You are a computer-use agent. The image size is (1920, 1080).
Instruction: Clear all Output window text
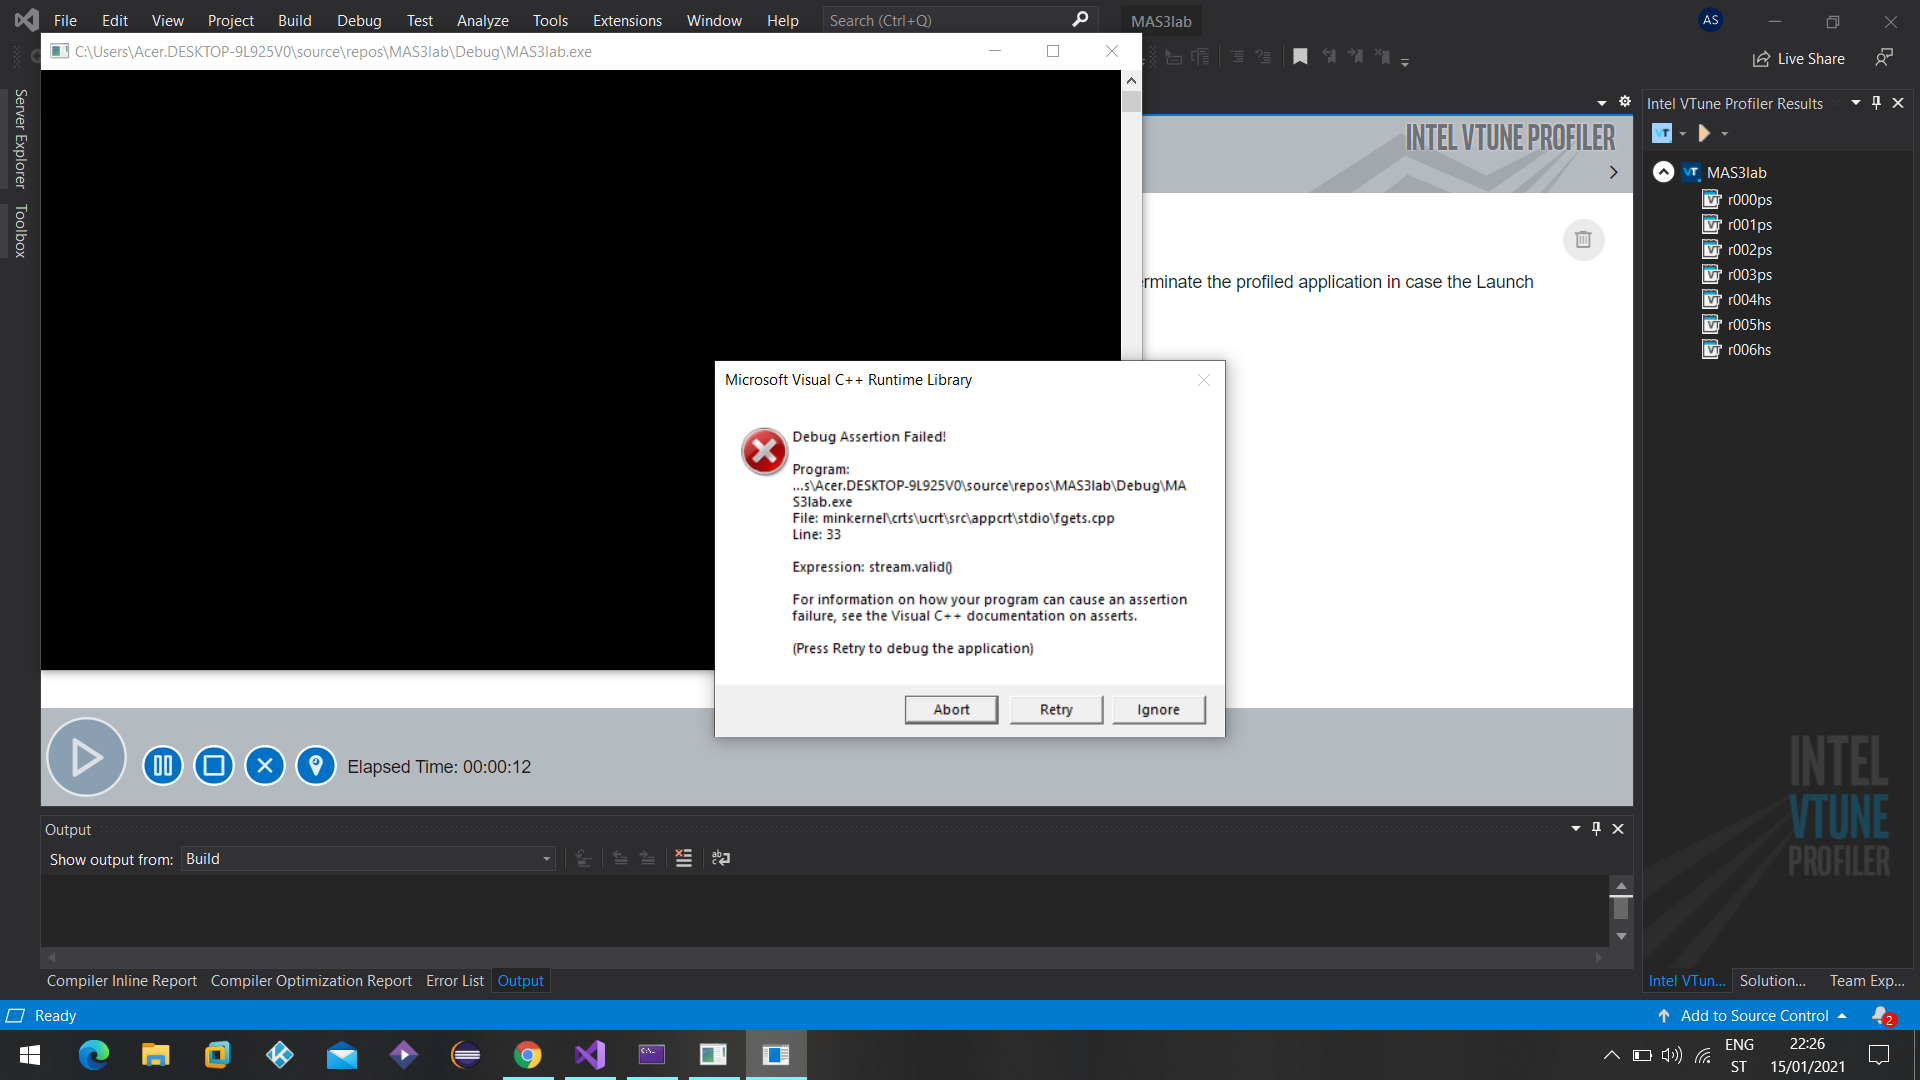(x=684, y=858)
